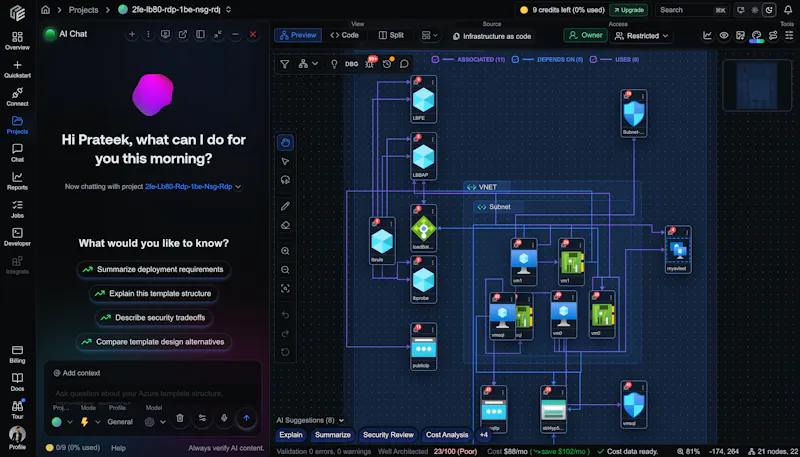Open the filter icon in diagram toolbar

285,64
